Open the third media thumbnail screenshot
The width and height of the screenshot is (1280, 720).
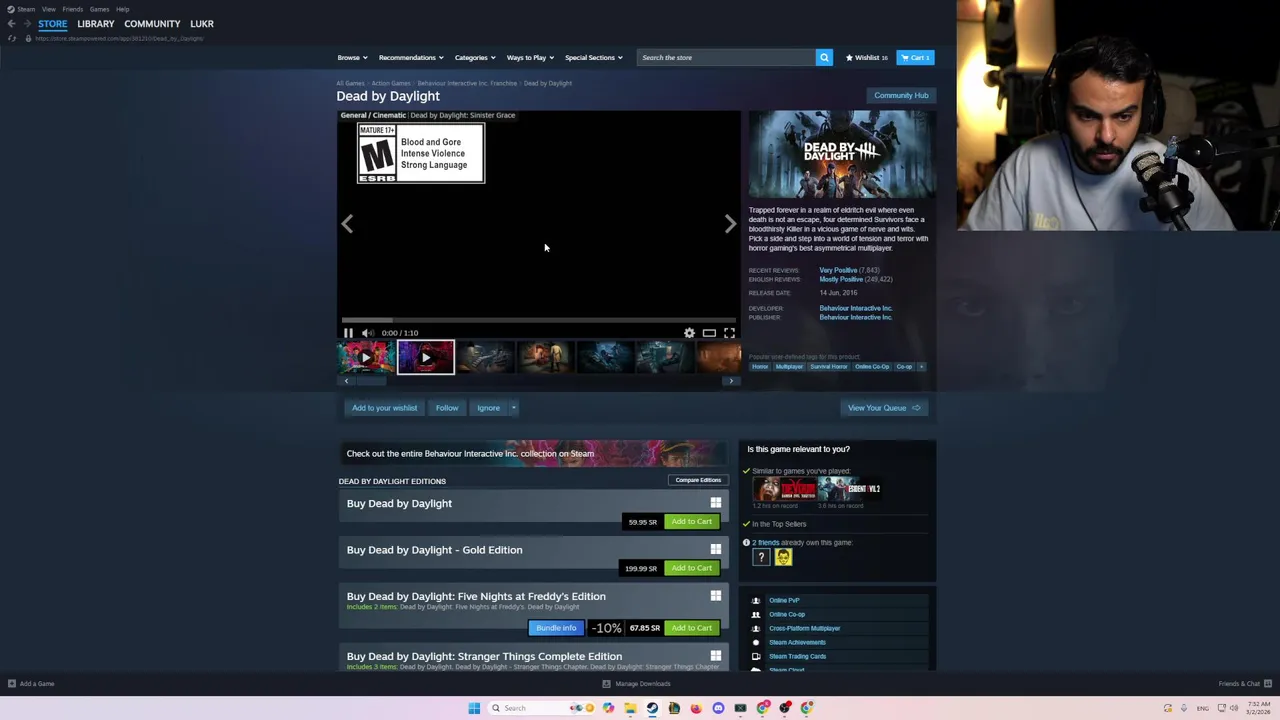(486, 357)
